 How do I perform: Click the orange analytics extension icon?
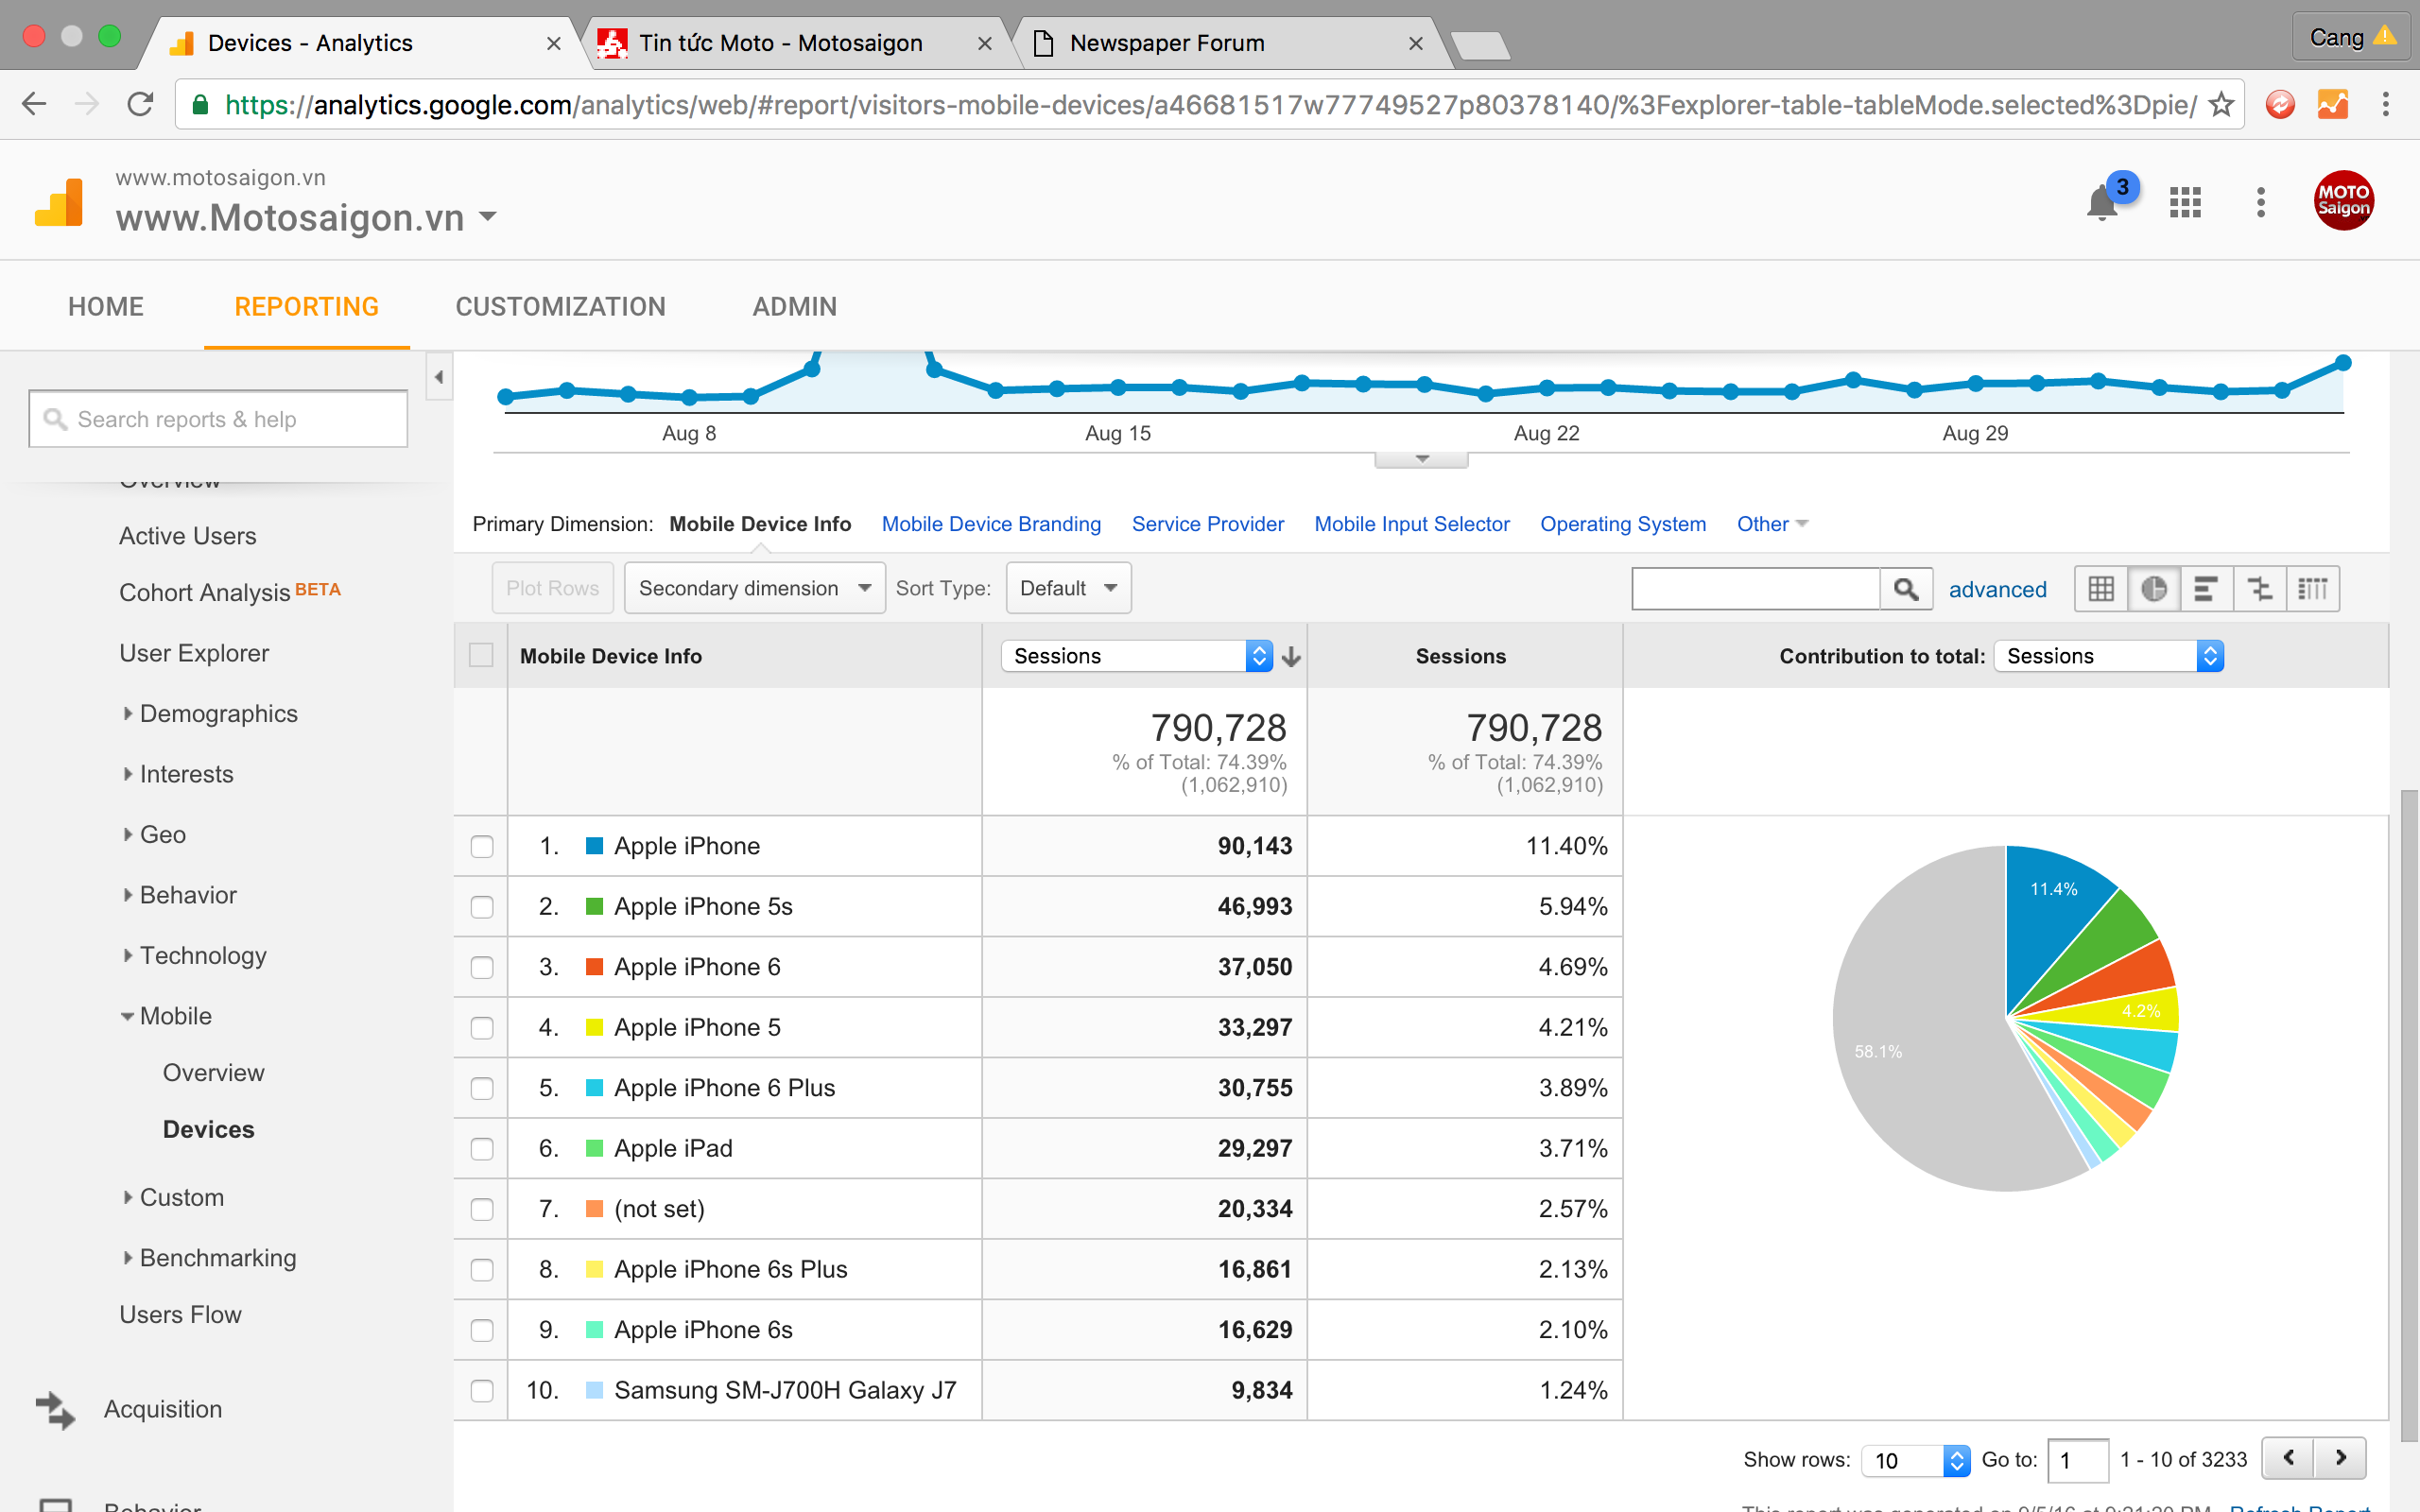(2333, 104)
